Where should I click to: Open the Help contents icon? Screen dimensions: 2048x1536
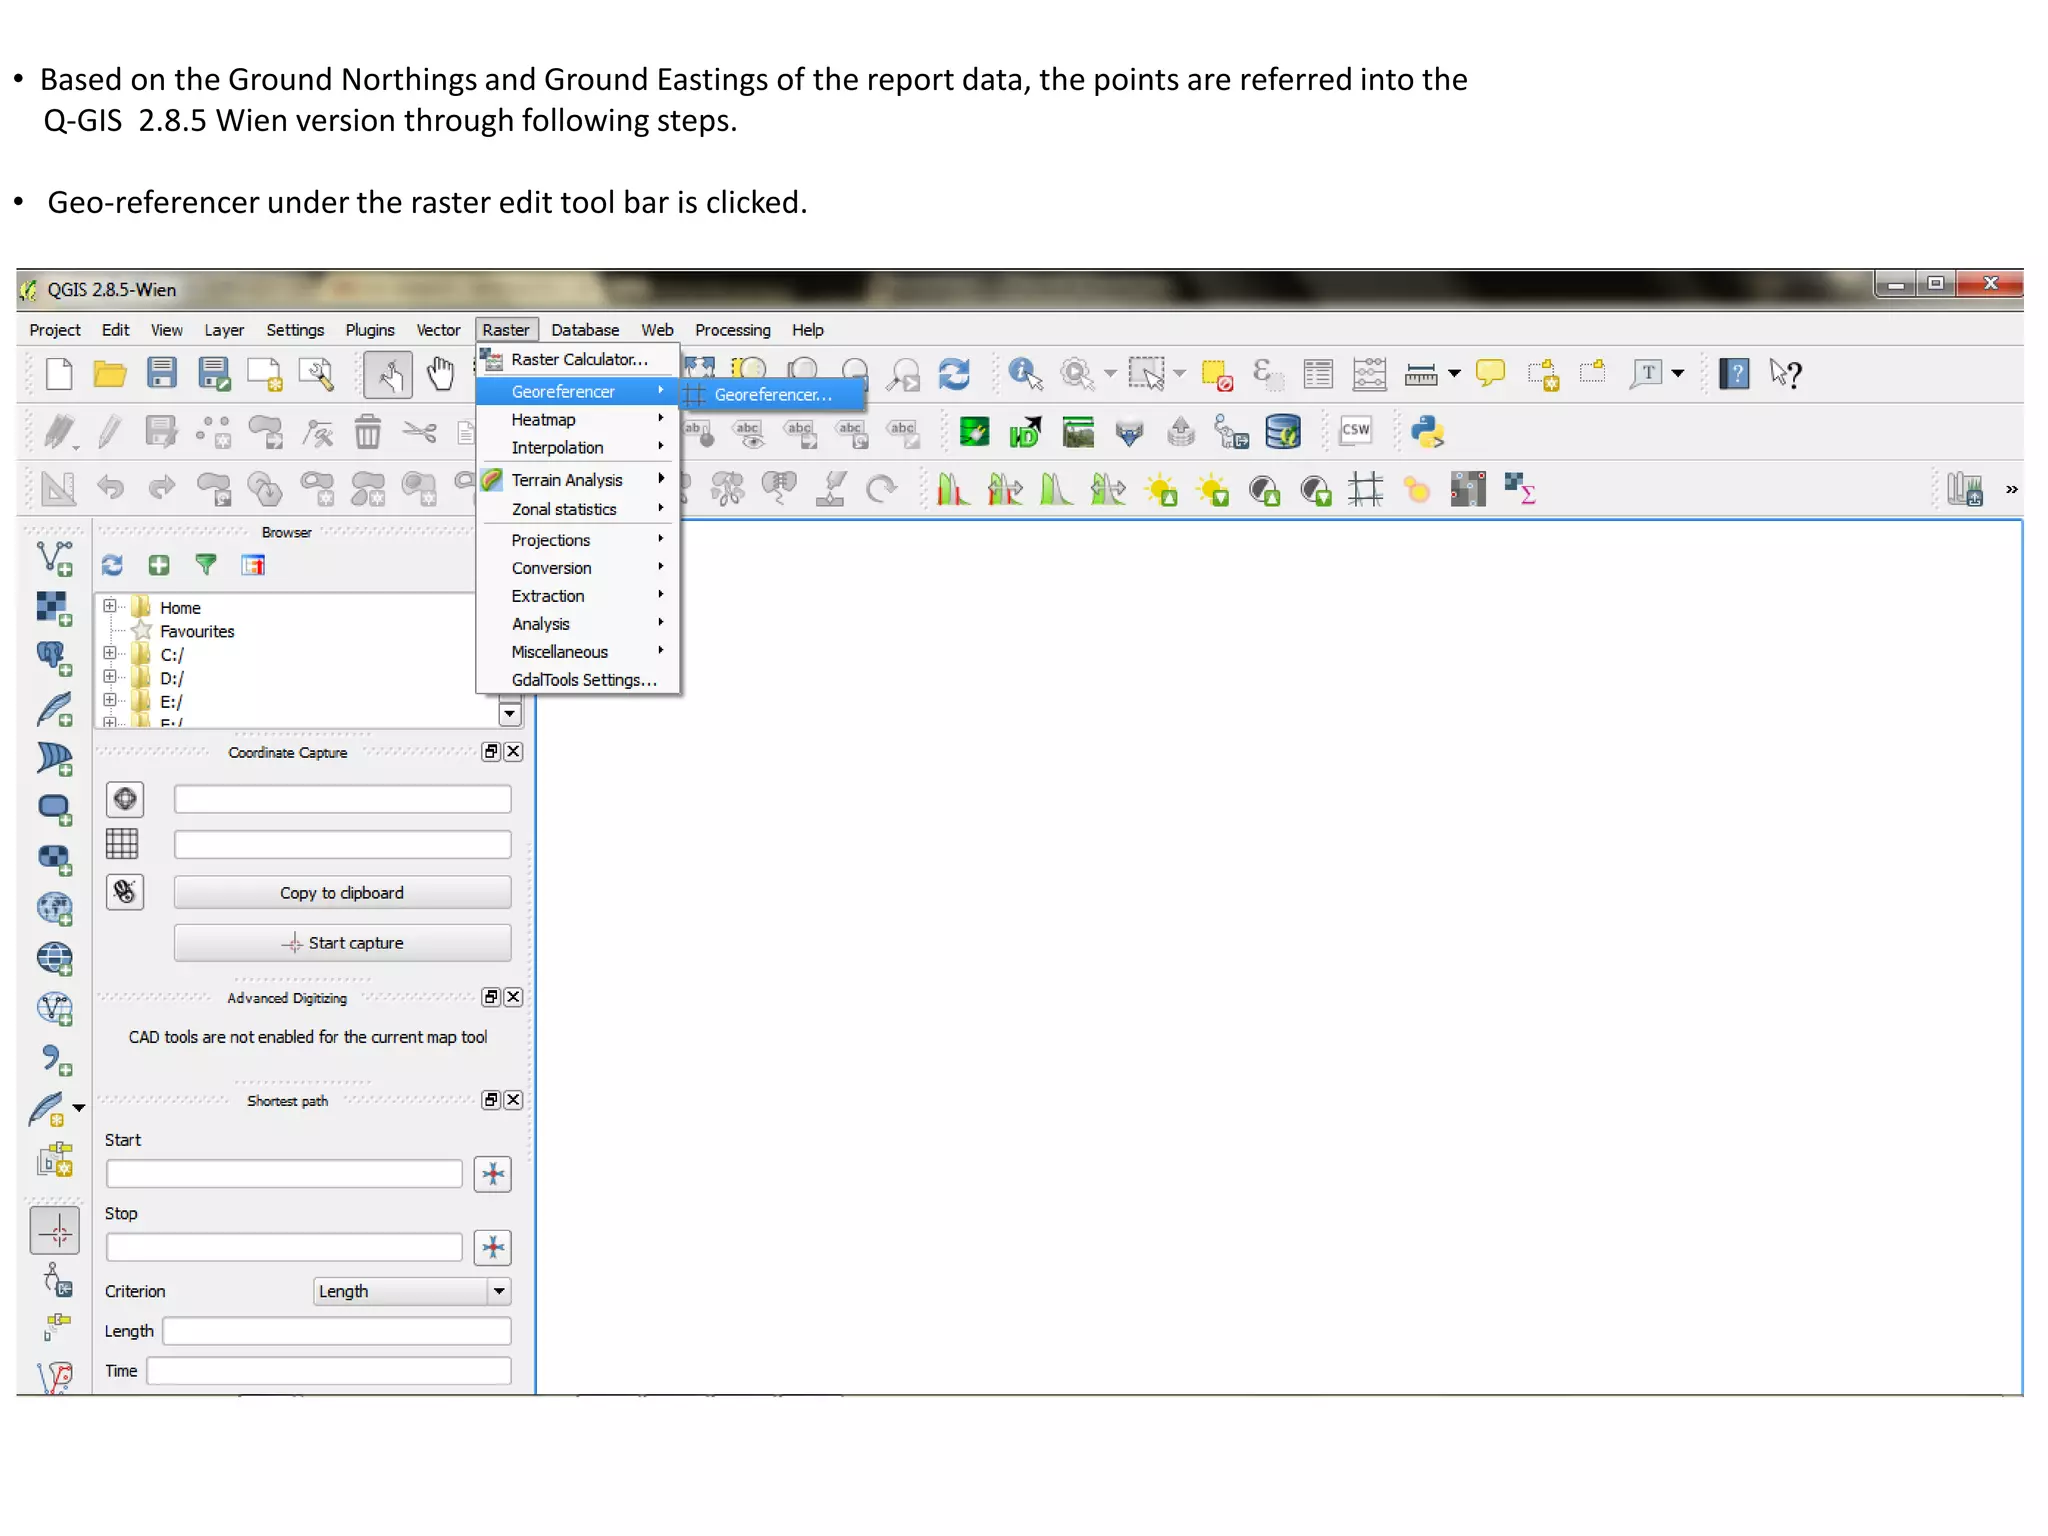1734,374
